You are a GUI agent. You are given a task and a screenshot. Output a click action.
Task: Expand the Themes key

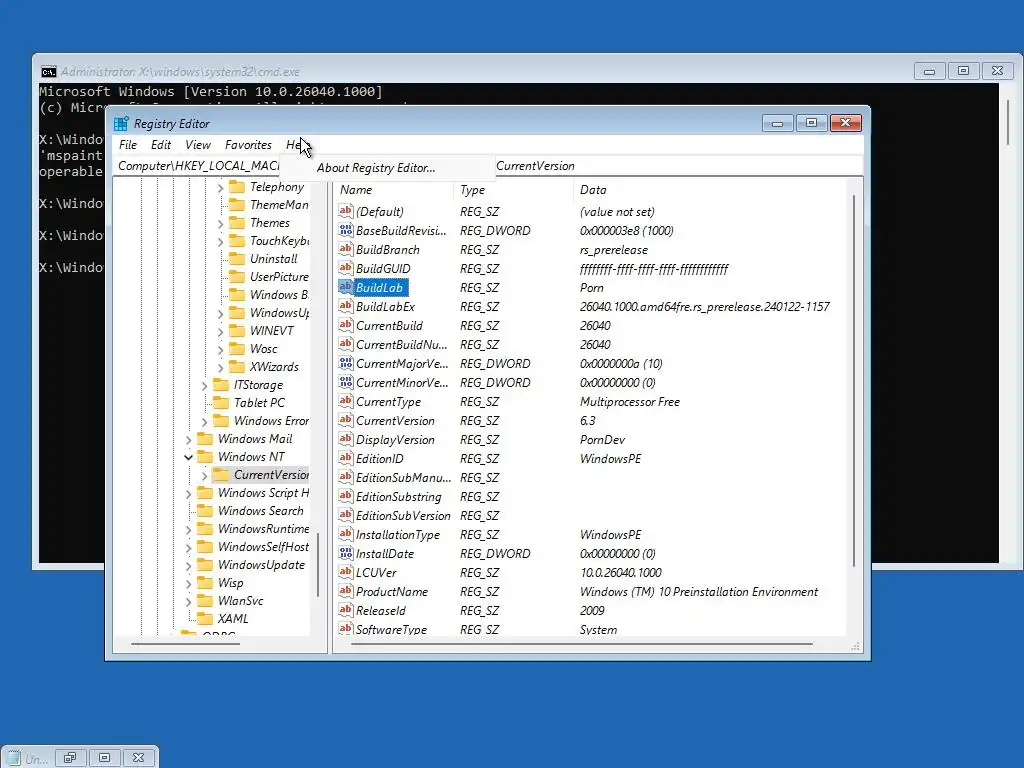tap(220, 224)
